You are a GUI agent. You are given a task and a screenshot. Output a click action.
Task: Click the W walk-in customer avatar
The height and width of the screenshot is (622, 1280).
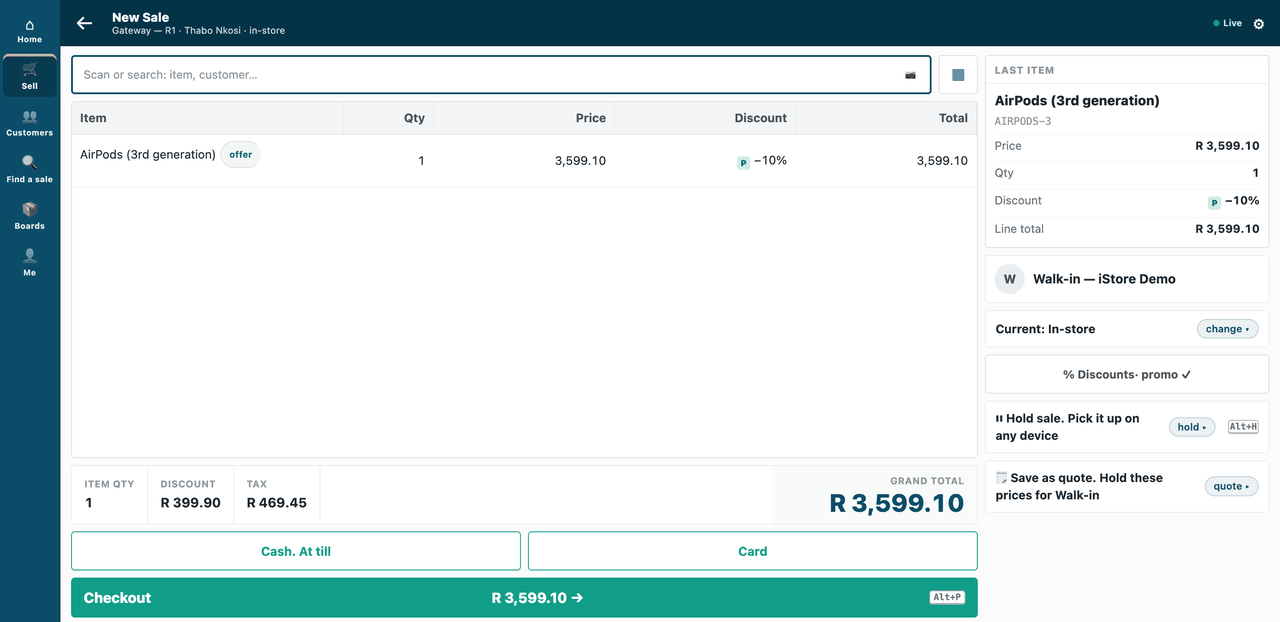coord(1009,279)
